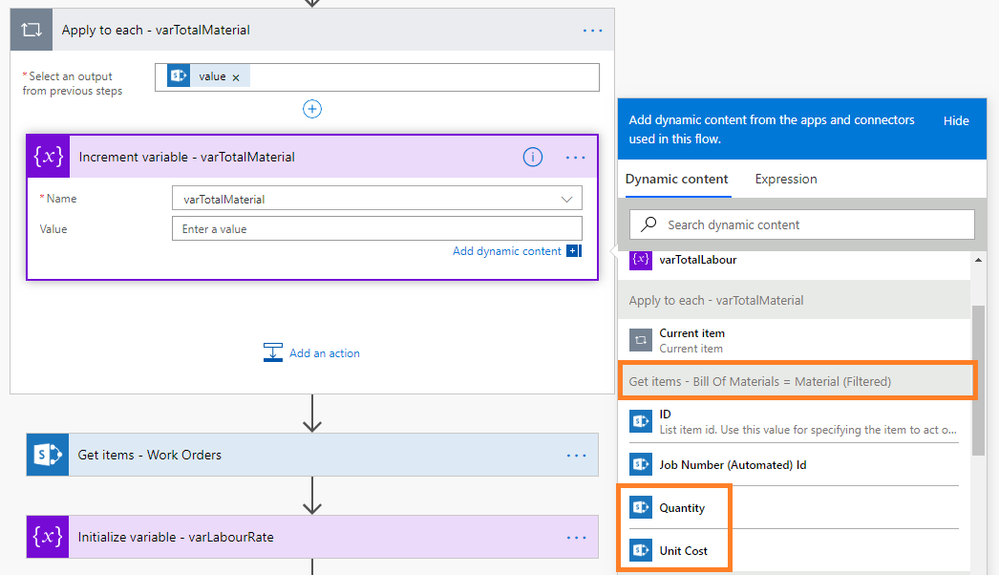Click the dynamic content list scrollbar thumb

pyautogui.click(x=978, y=380)
